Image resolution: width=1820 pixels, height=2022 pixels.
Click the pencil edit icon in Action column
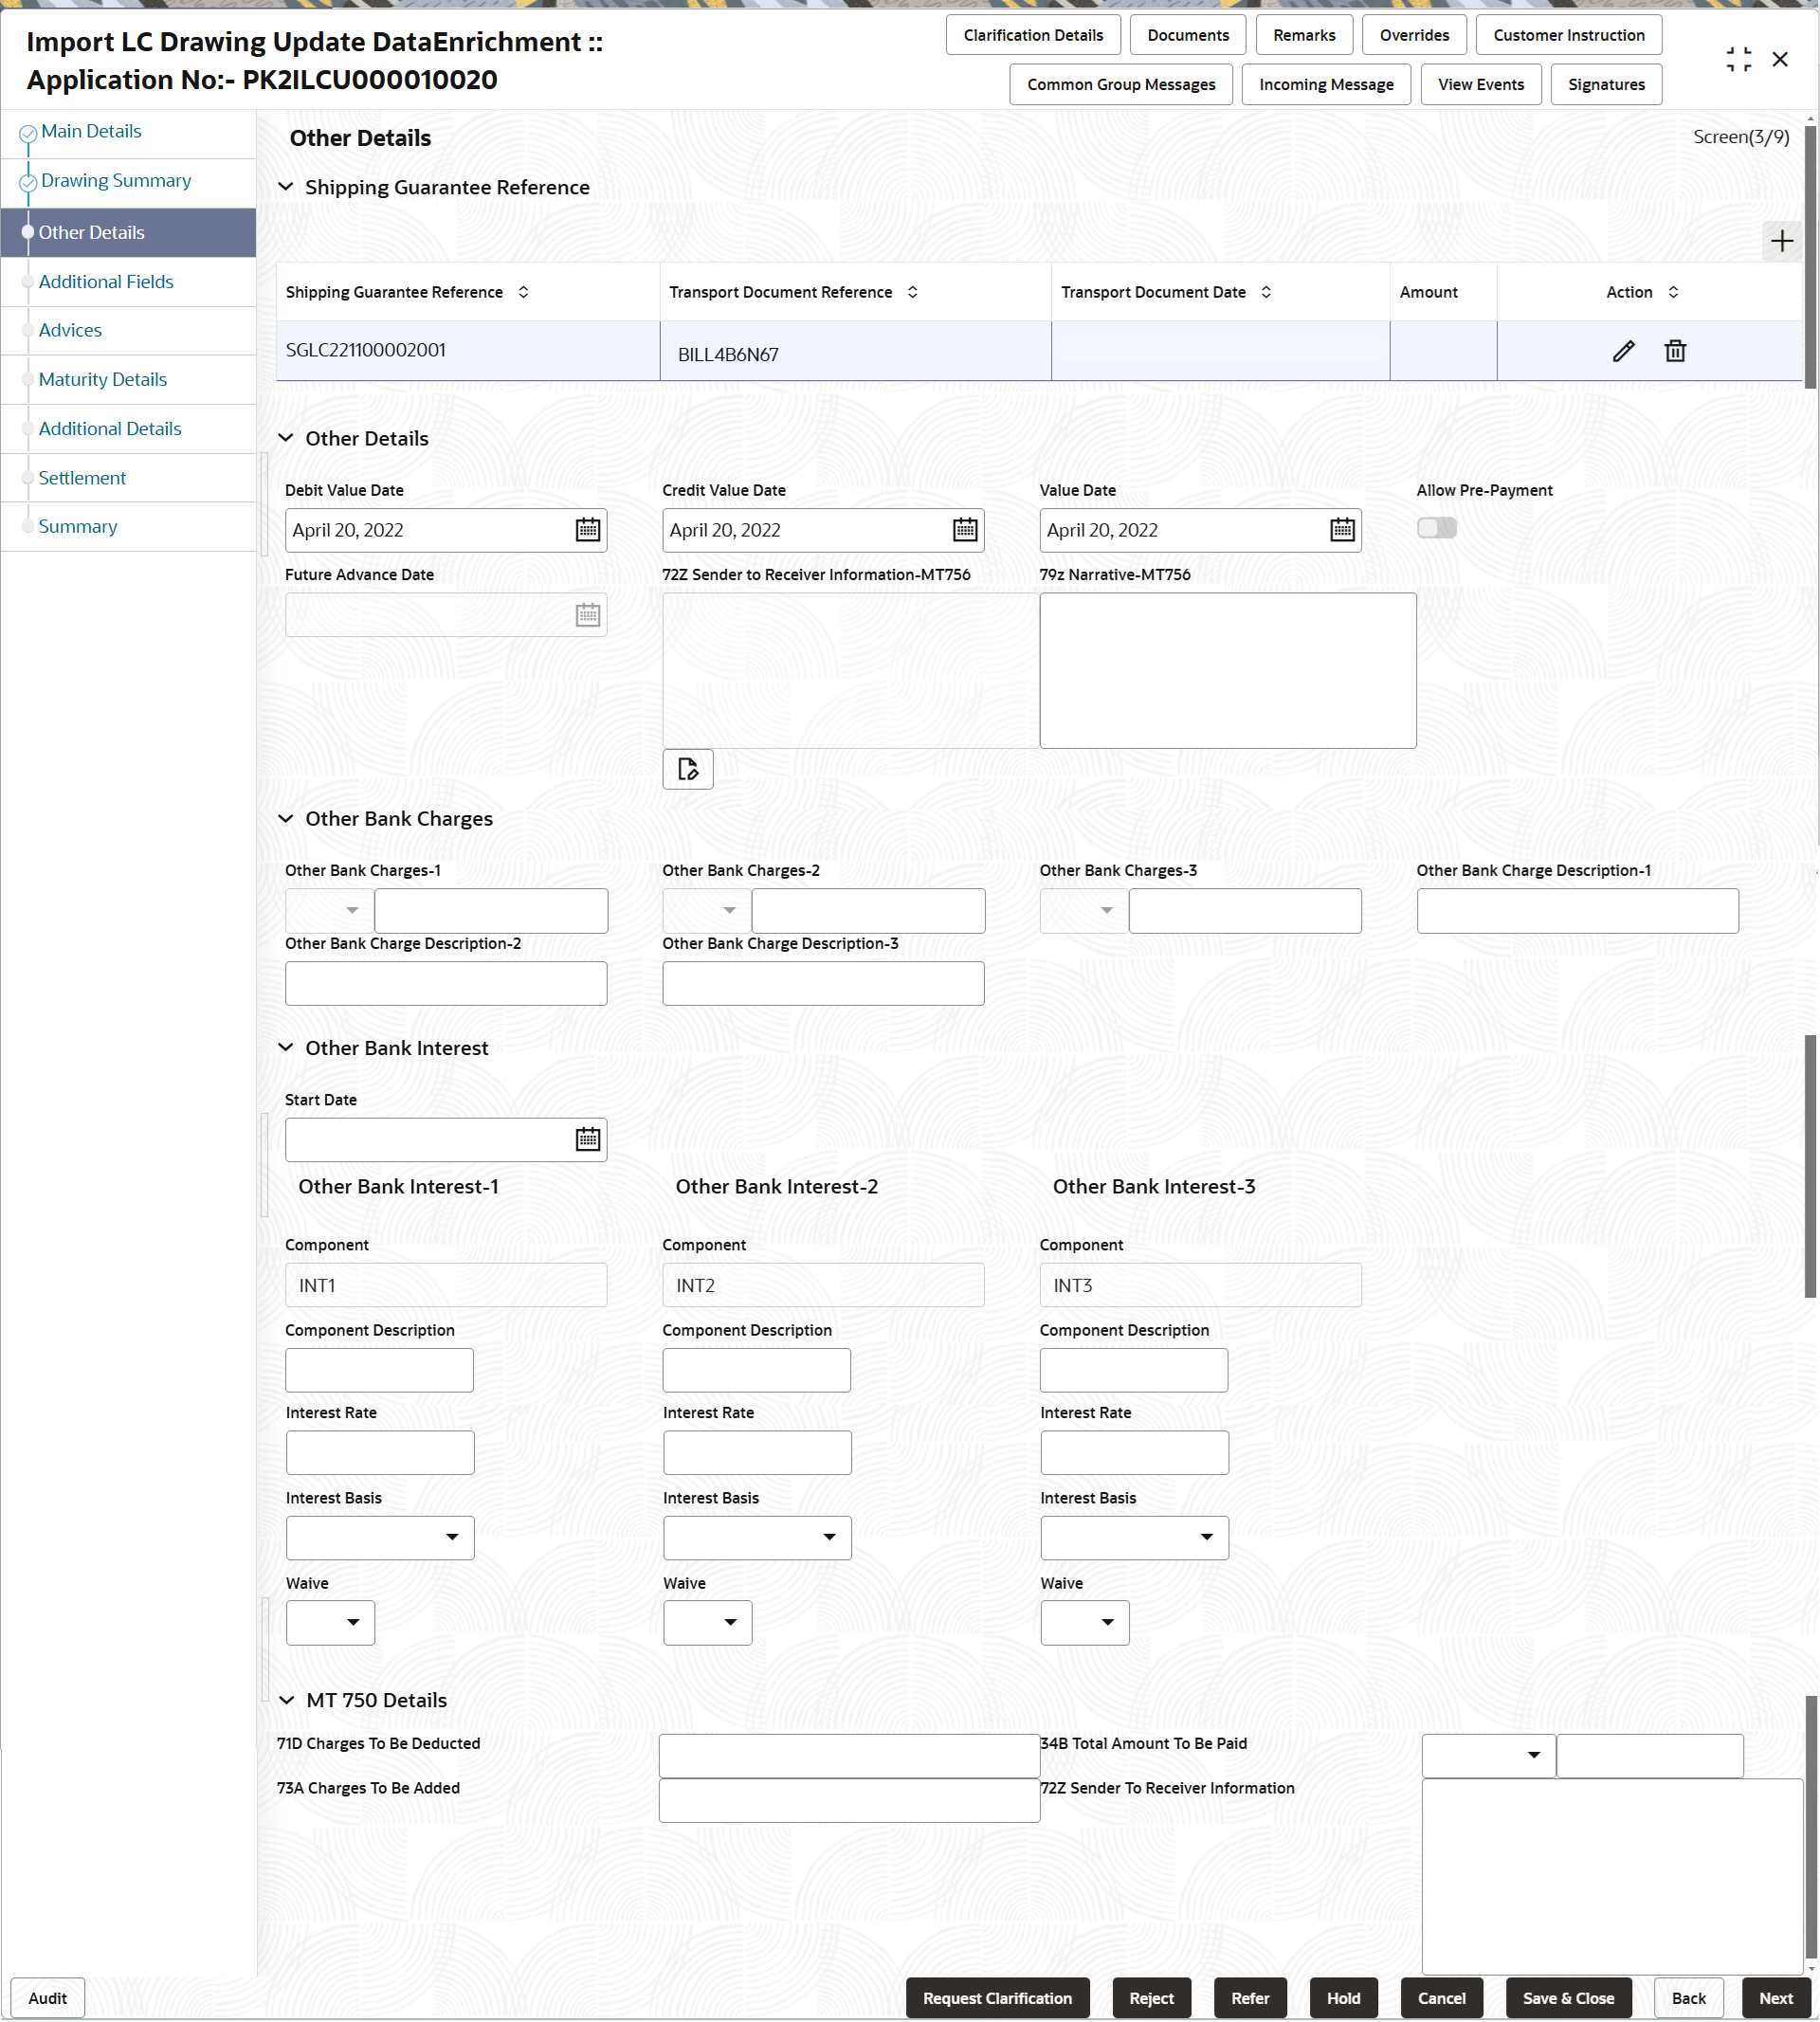tap(1623, 351)
